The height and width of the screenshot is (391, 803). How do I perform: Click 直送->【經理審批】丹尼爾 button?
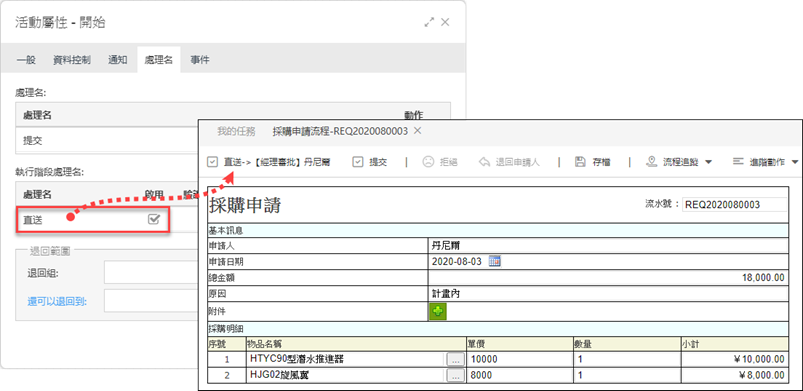(x=269, y=162)
